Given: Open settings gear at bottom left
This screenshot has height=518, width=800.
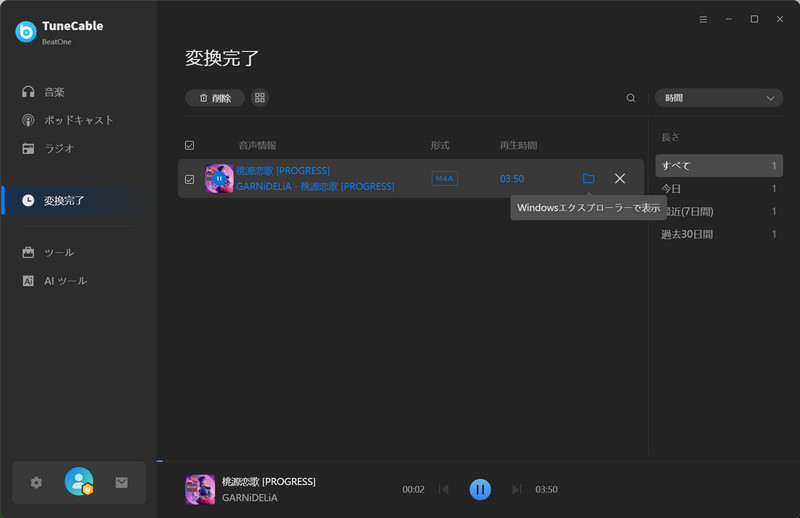Looking at the screenshot, I should pyautogui.click(x=36, y=482).
